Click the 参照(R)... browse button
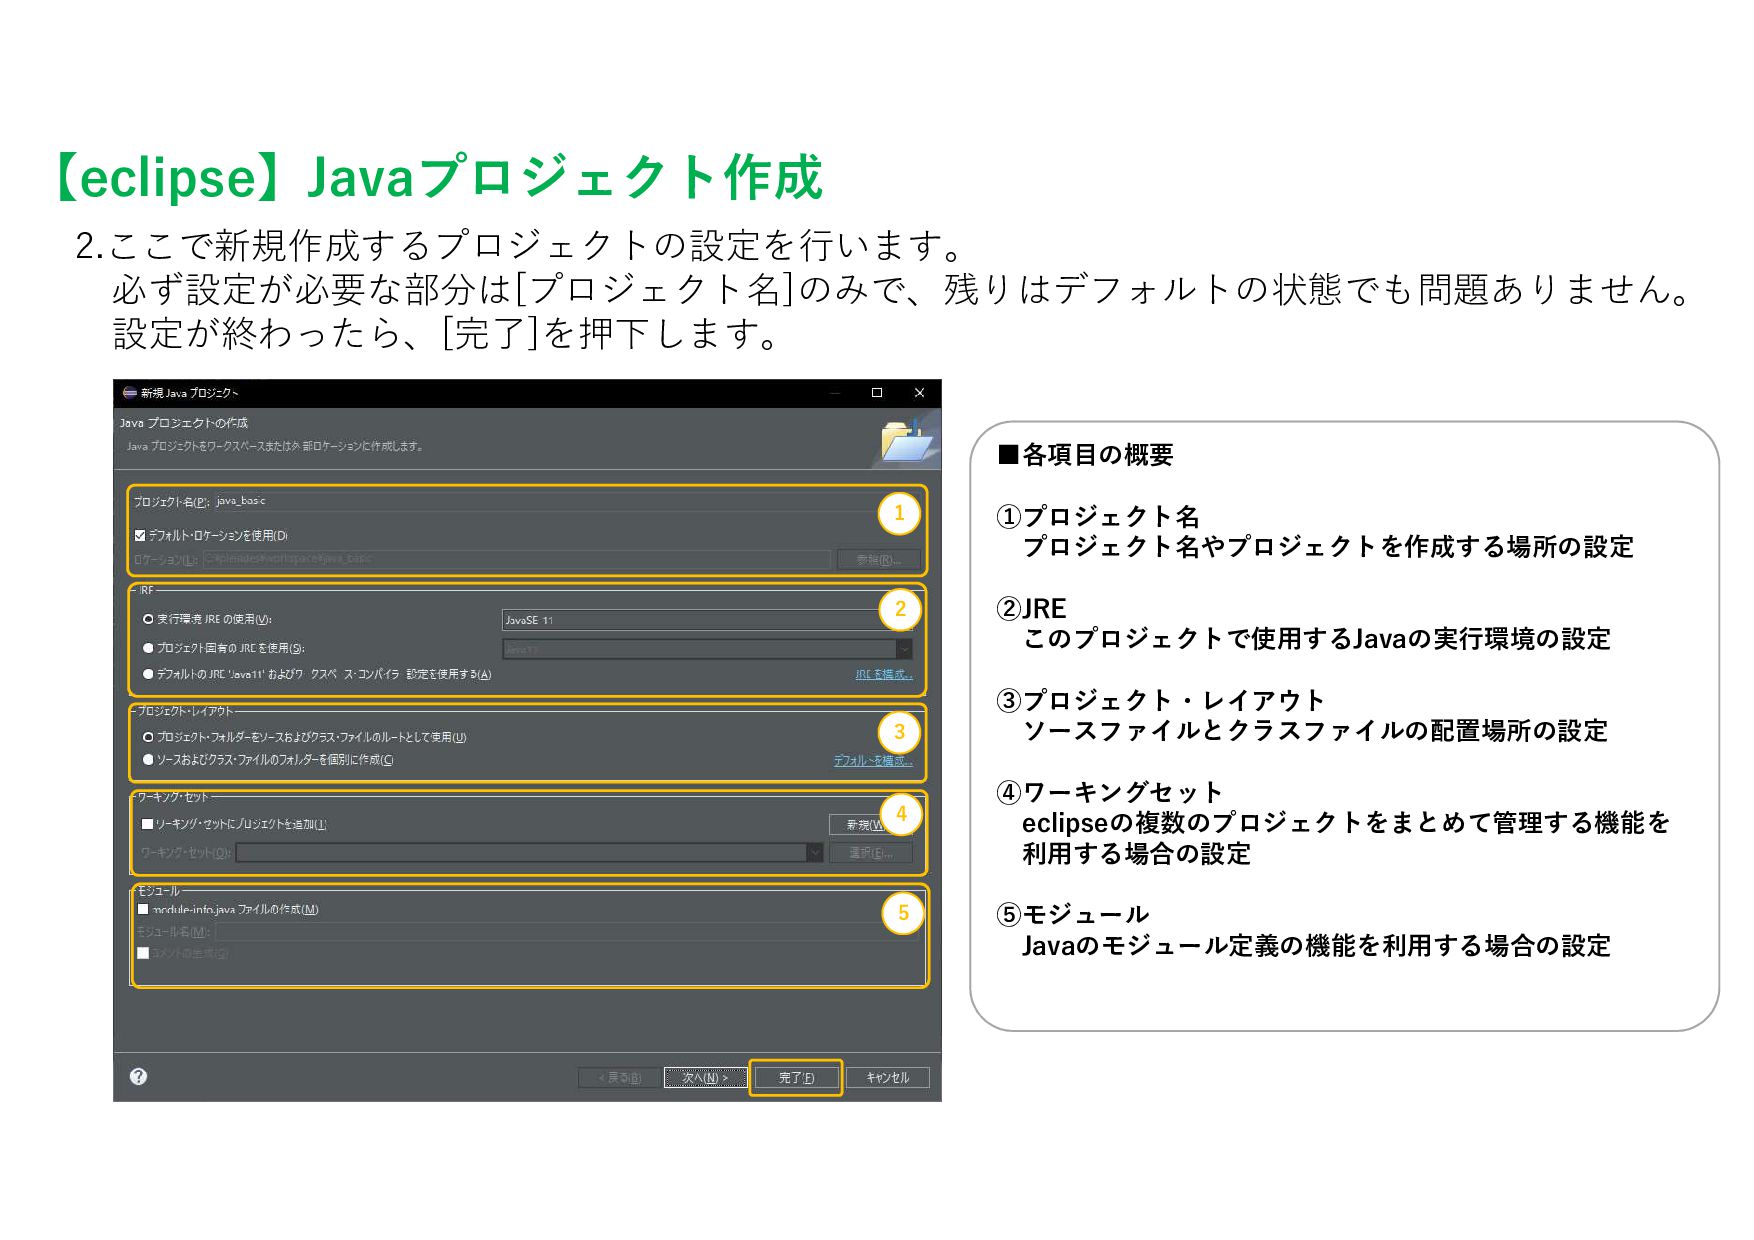This screenshot has width=1754, height=1240. (x=877, y=559)
